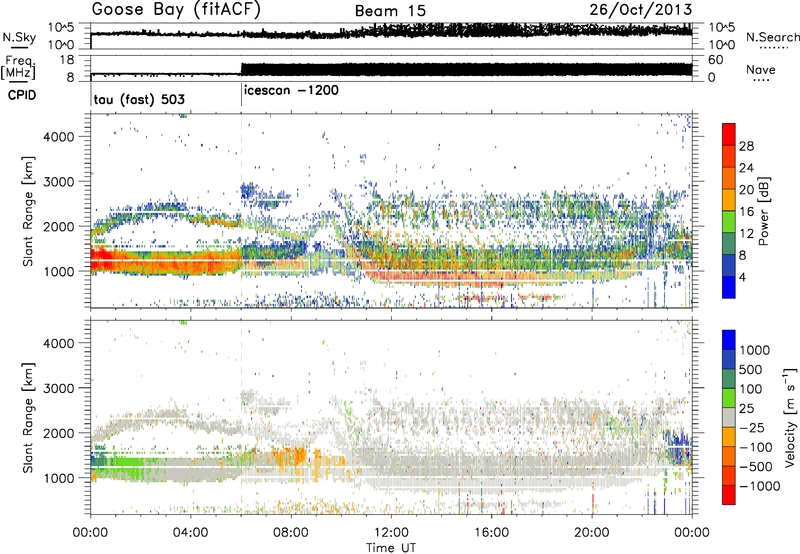Screen dimensions: 800x554
Task: Select the "N.Sky" legend label
Action: click(x=19, y=37)
